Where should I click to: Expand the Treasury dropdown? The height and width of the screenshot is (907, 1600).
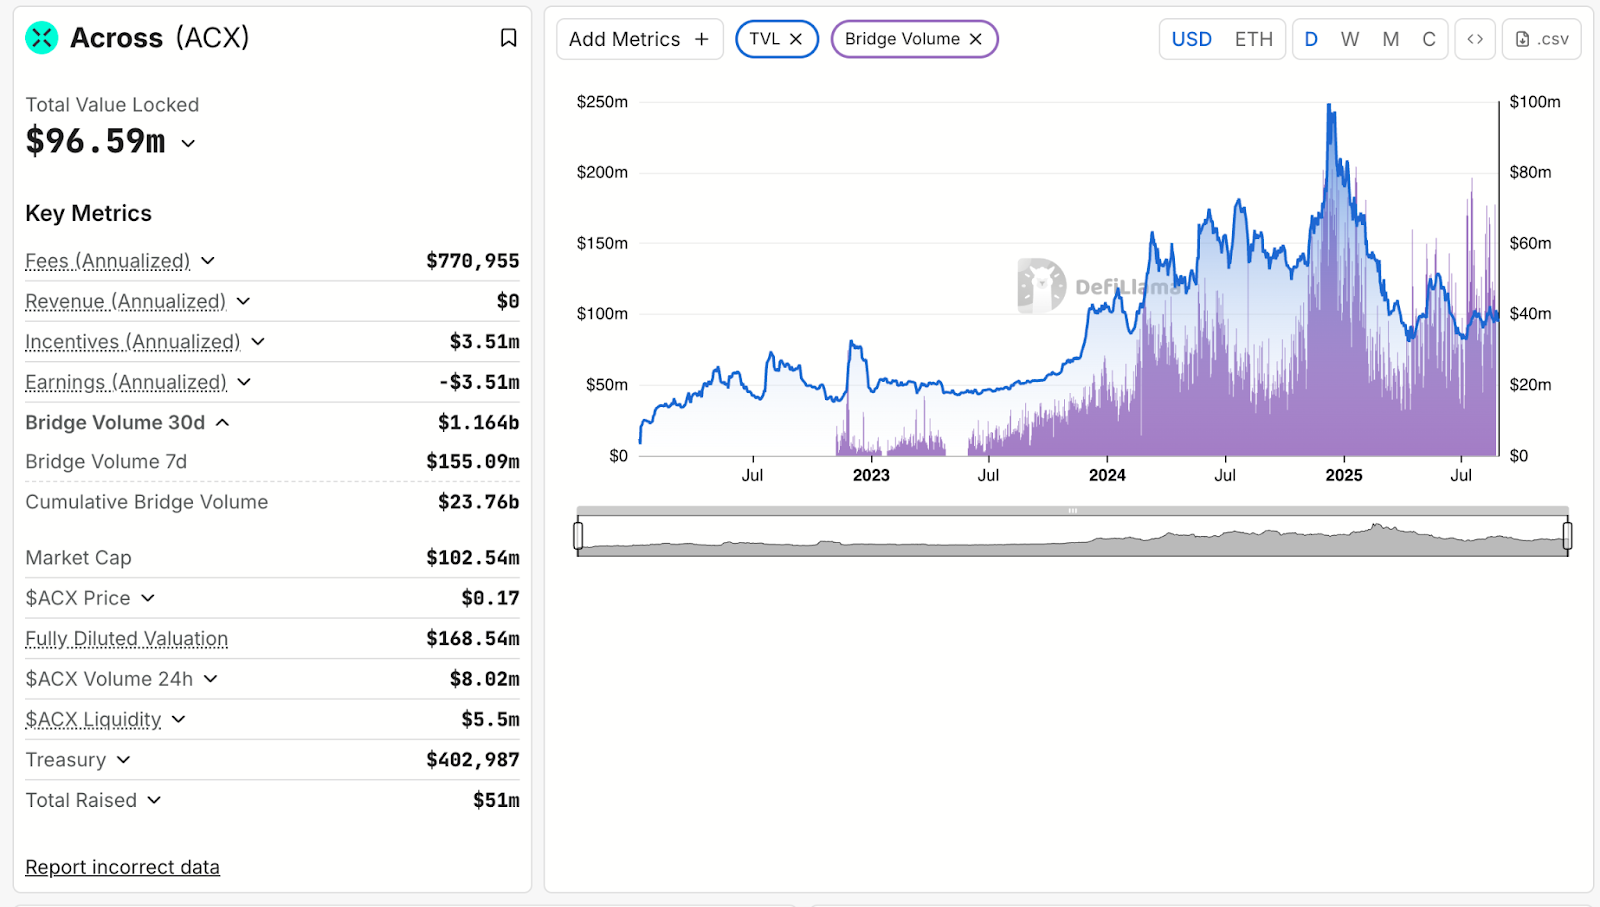(122, 760)
